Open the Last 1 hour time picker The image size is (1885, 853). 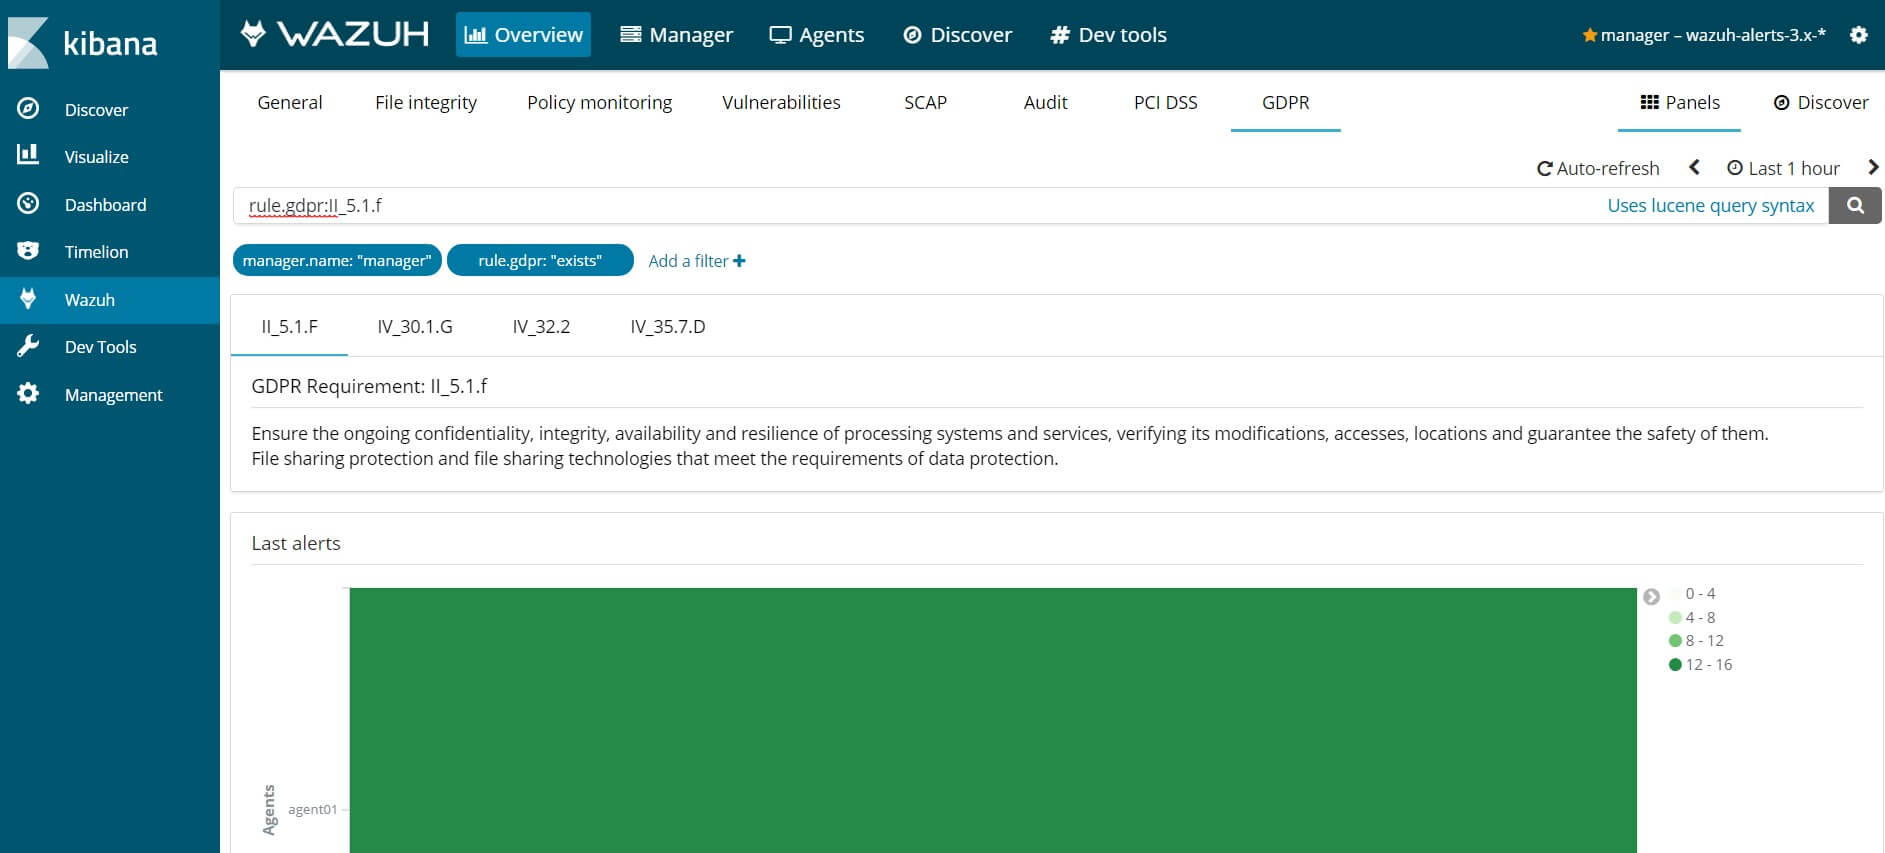(1784, 168)
